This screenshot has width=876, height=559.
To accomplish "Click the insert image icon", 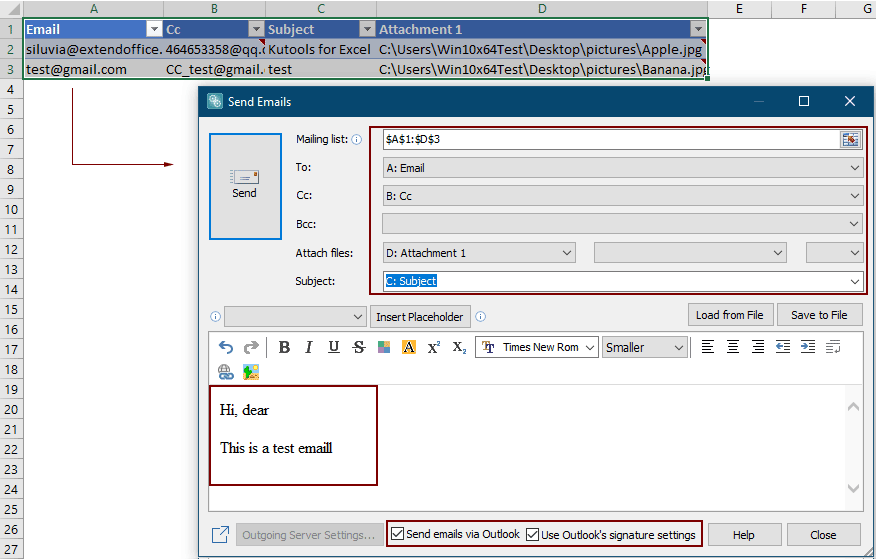I will [250, 372].
